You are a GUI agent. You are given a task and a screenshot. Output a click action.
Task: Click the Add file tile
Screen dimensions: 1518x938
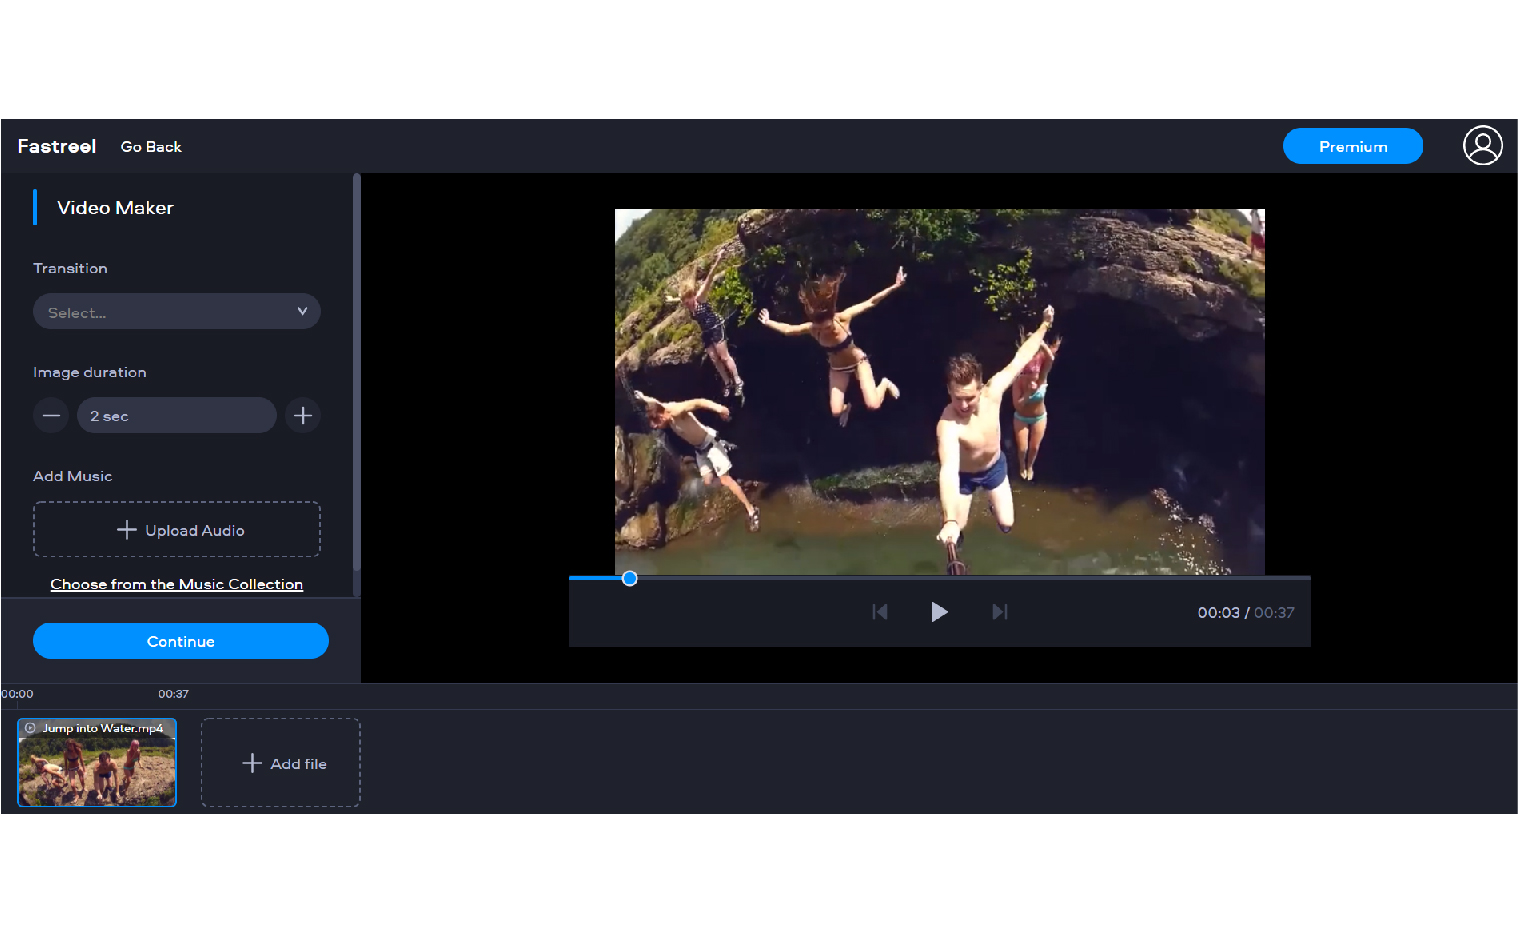[x=281, y=762]
